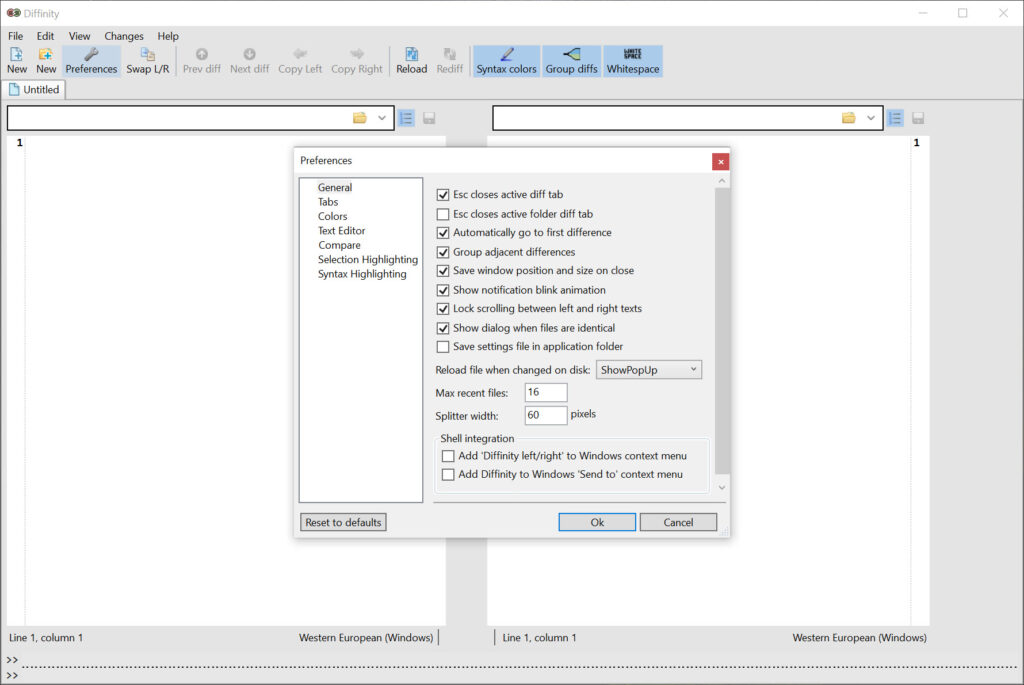Check Add Diffinity to Windows 'Send to' menu
Viewport: 1024px width, 685px height.
tap(448, 475)
